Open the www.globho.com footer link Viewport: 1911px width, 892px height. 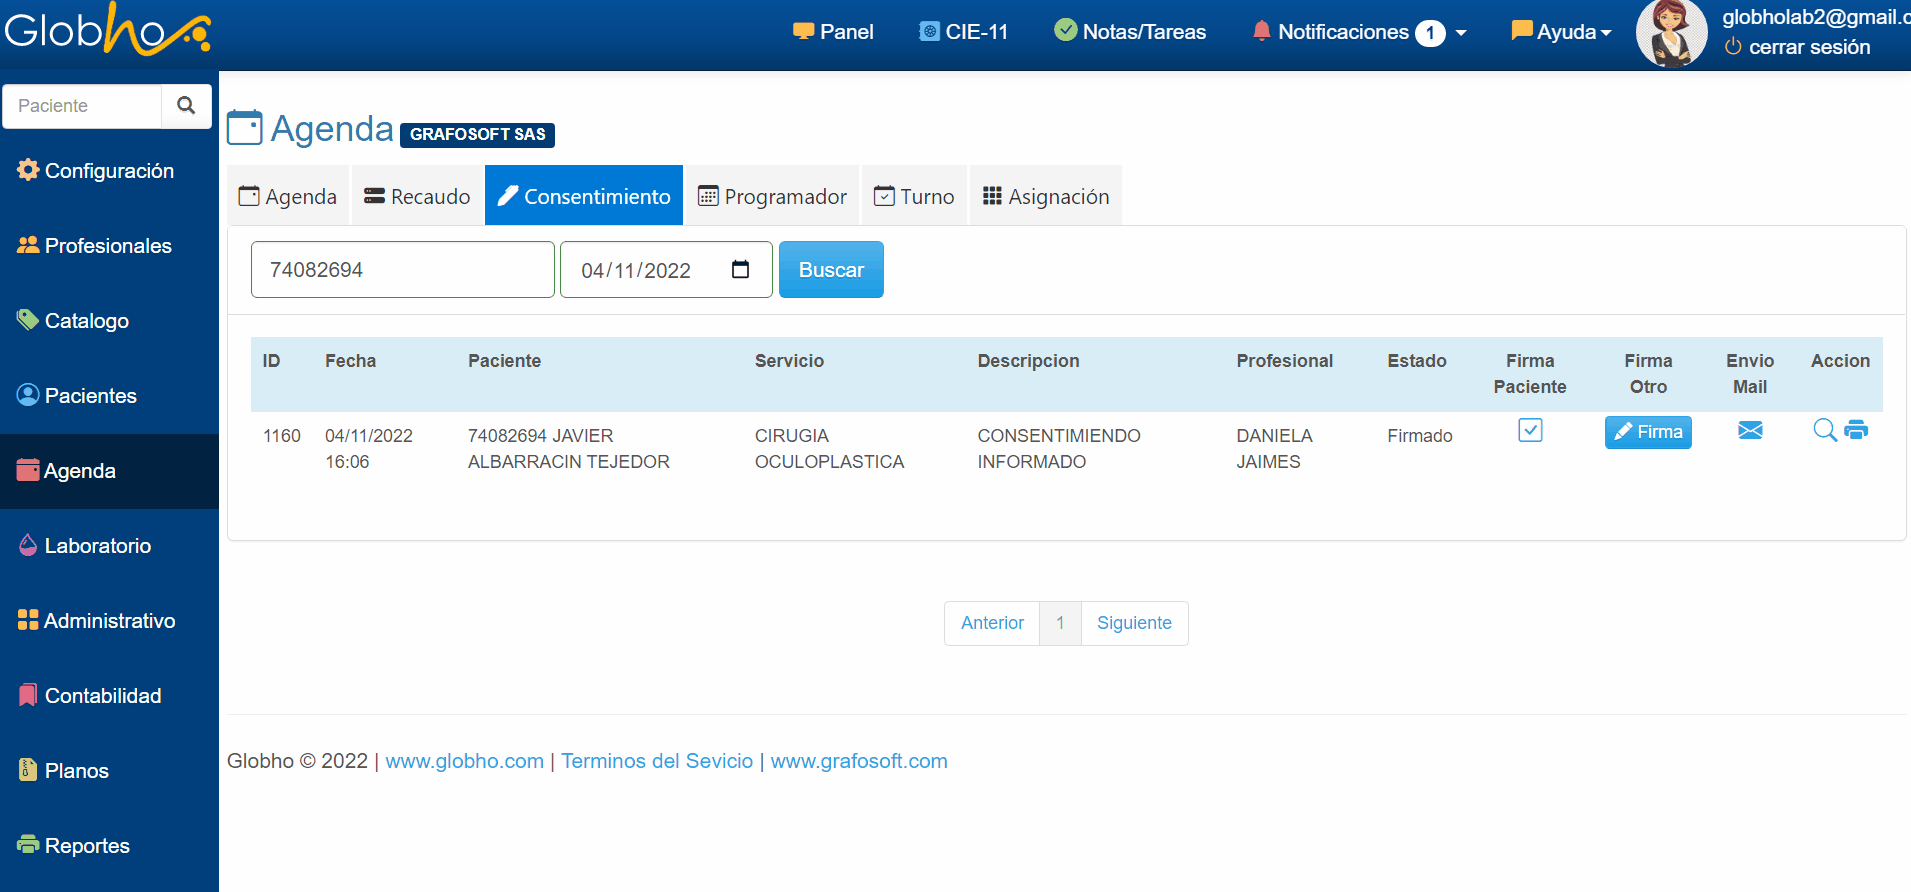tap(464, 761)
